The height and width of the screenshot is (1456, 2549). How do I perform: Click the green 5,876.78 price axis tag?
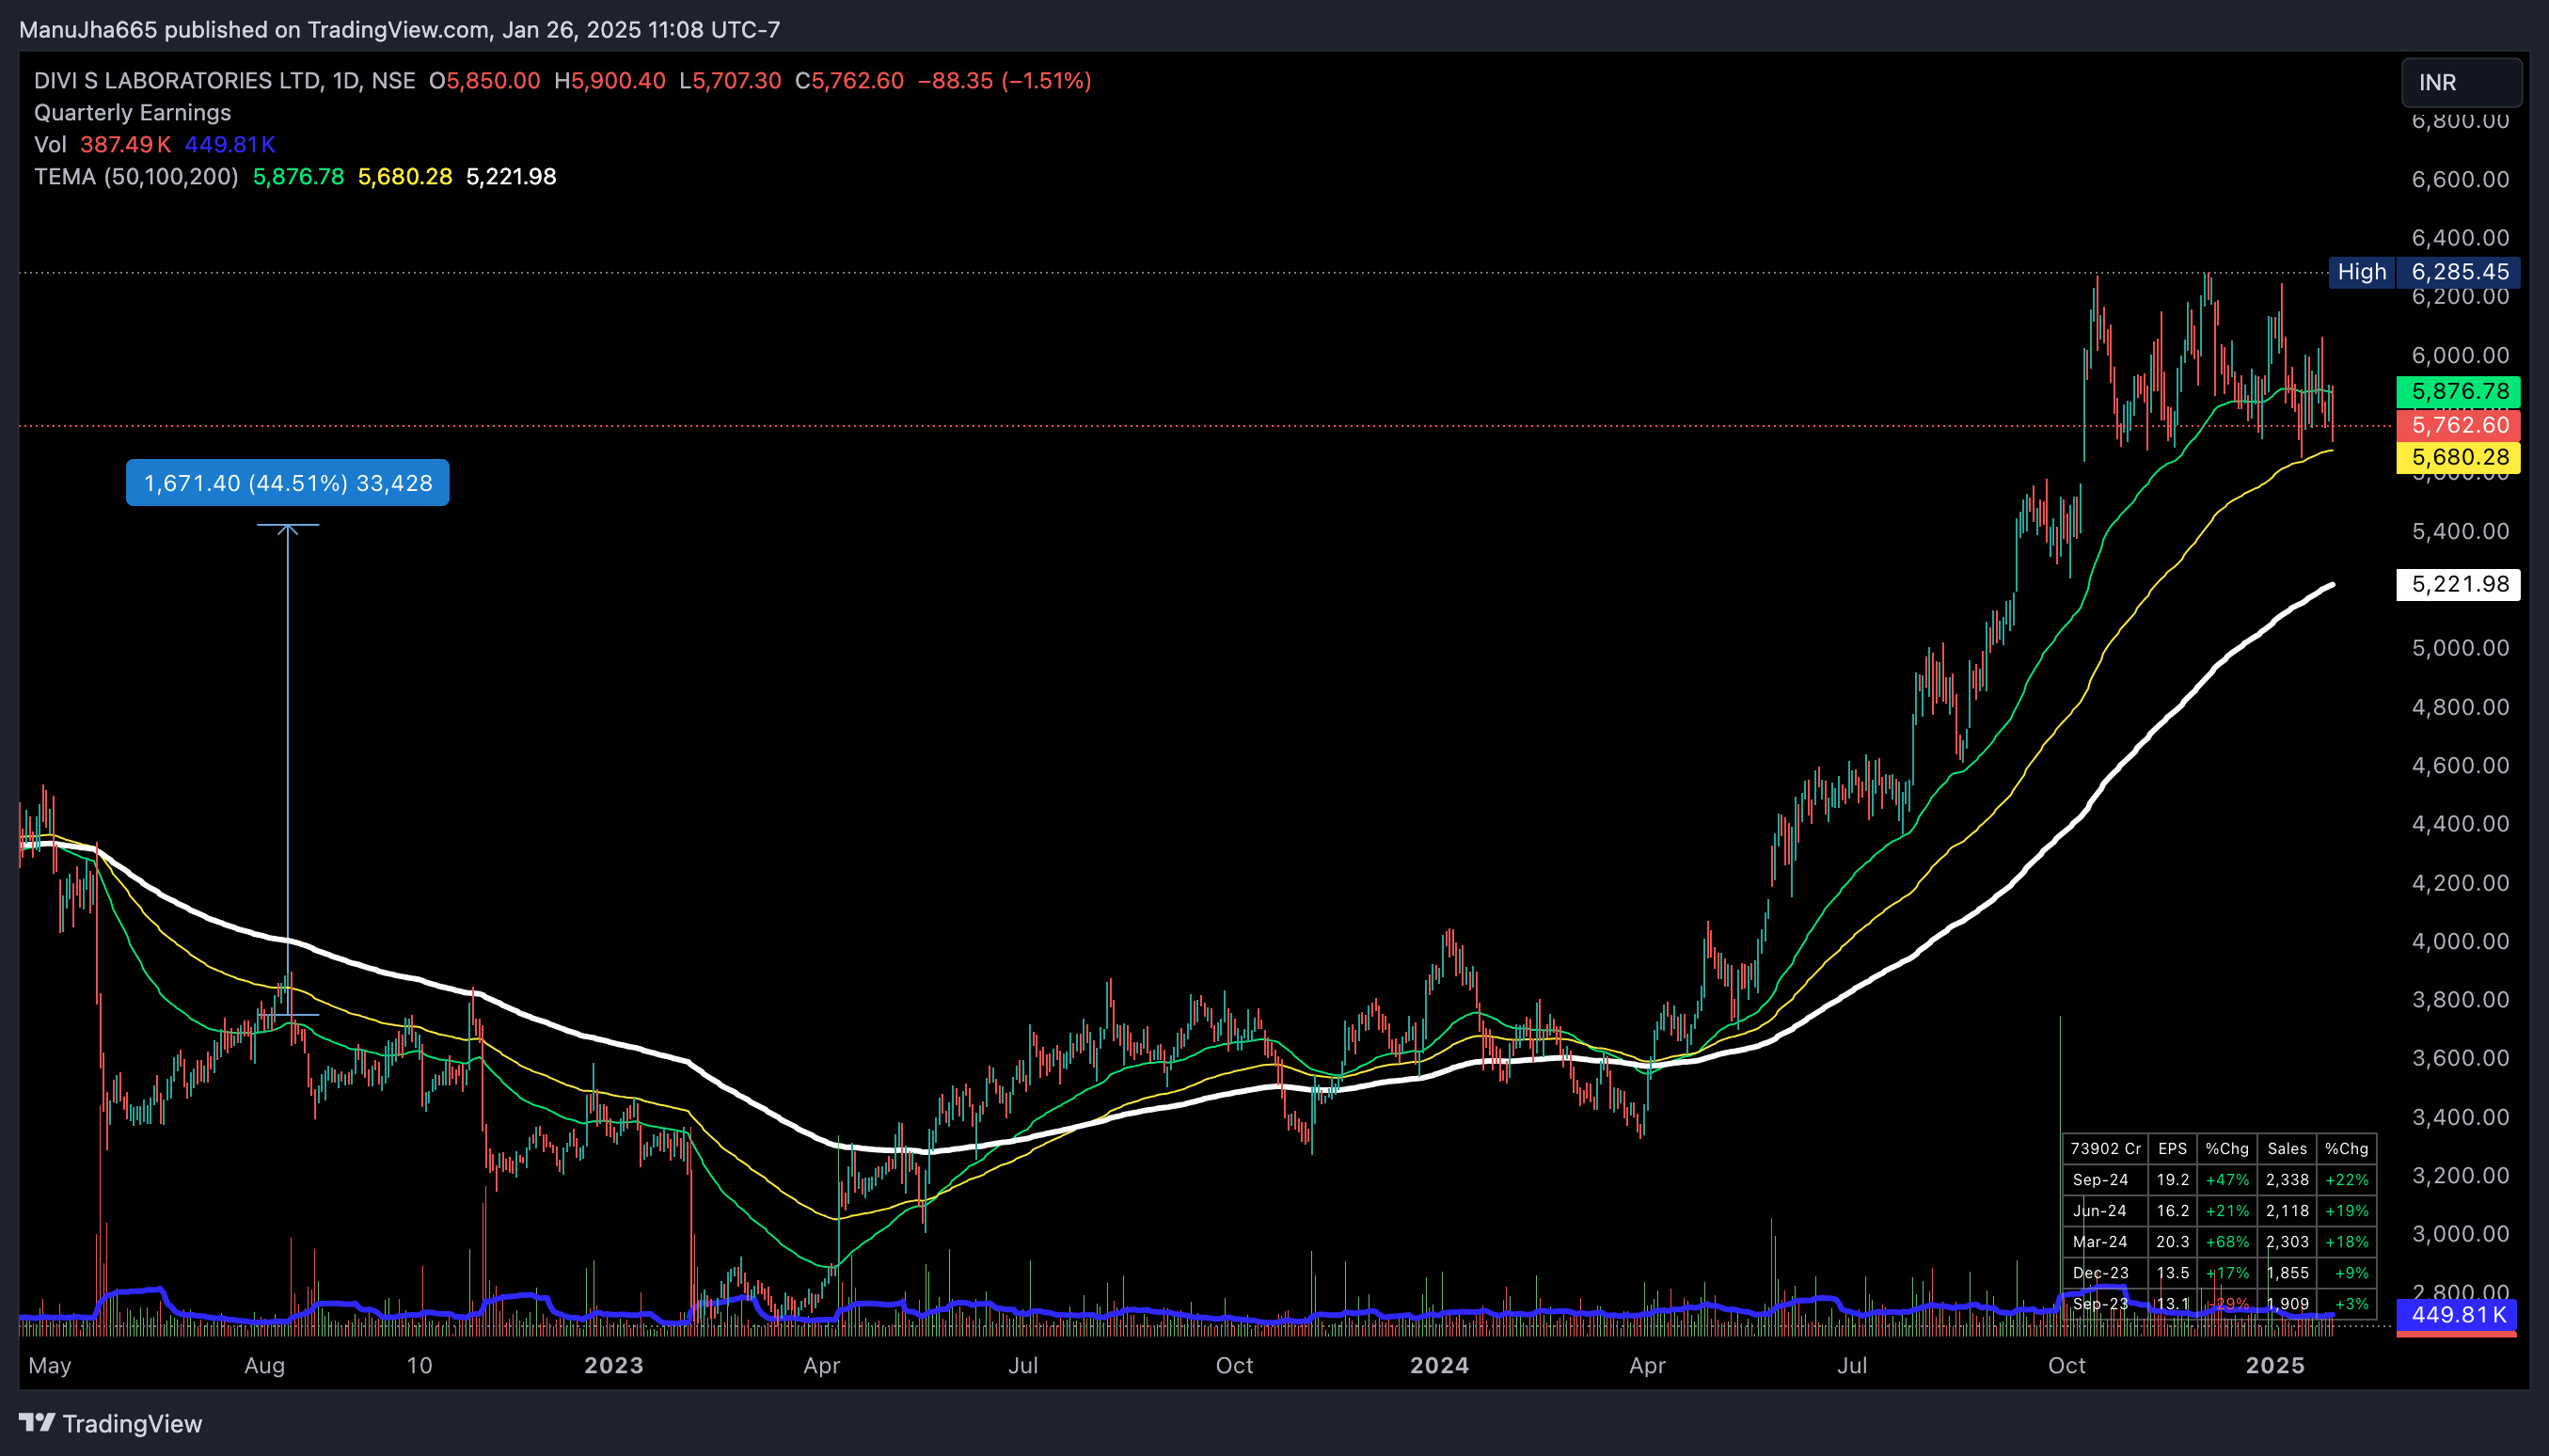pos(2458,391)
